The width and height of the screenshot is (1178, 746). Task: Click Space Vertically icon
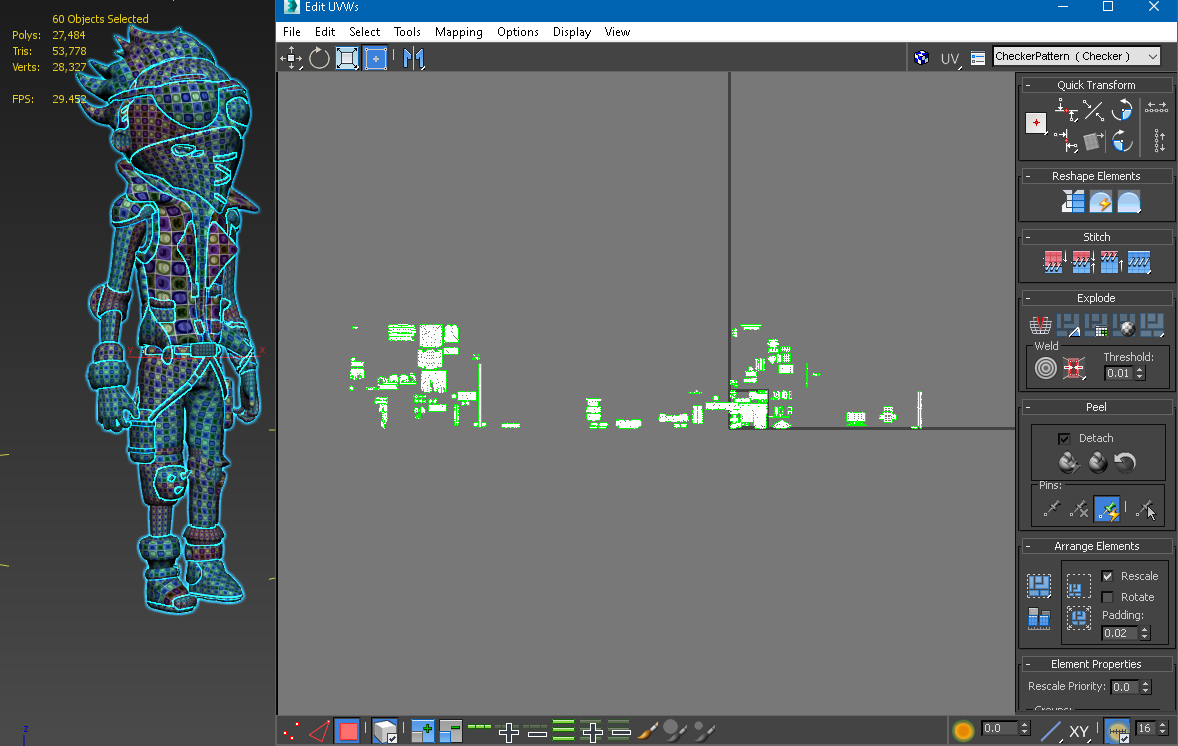(1159, 140)
